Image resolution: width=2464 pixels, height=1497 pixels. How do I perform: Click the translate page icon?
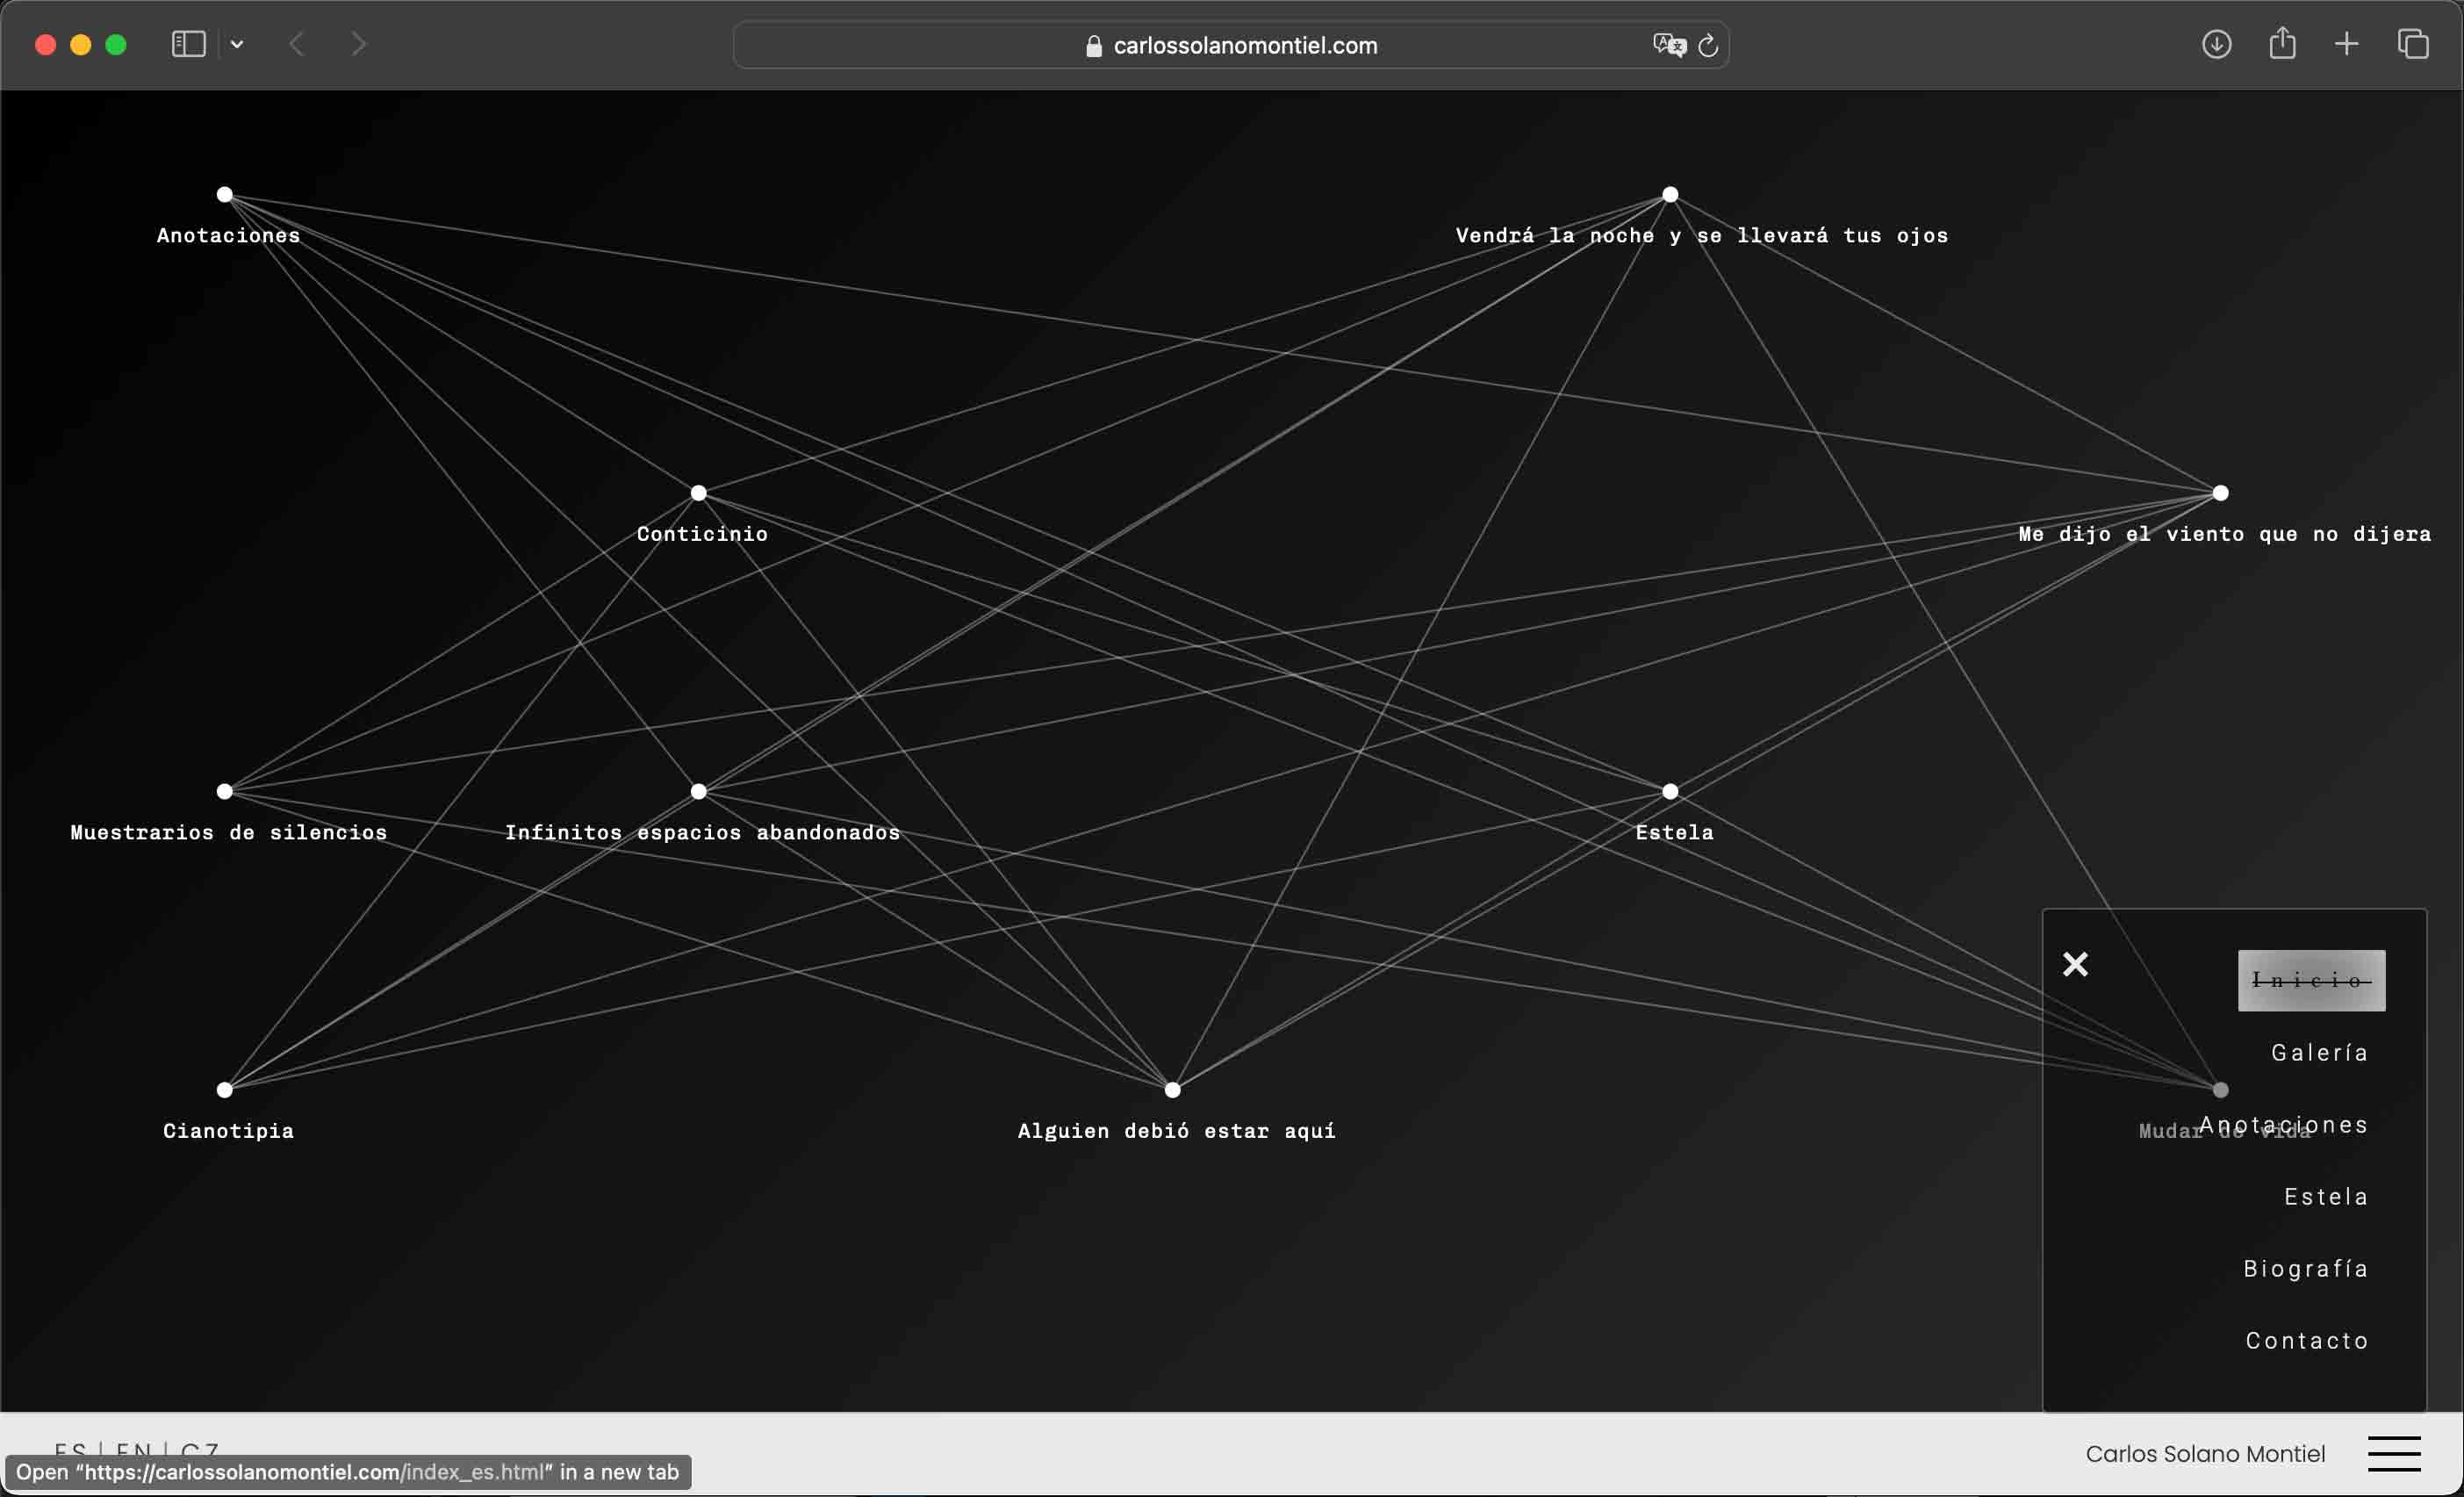1668,45
